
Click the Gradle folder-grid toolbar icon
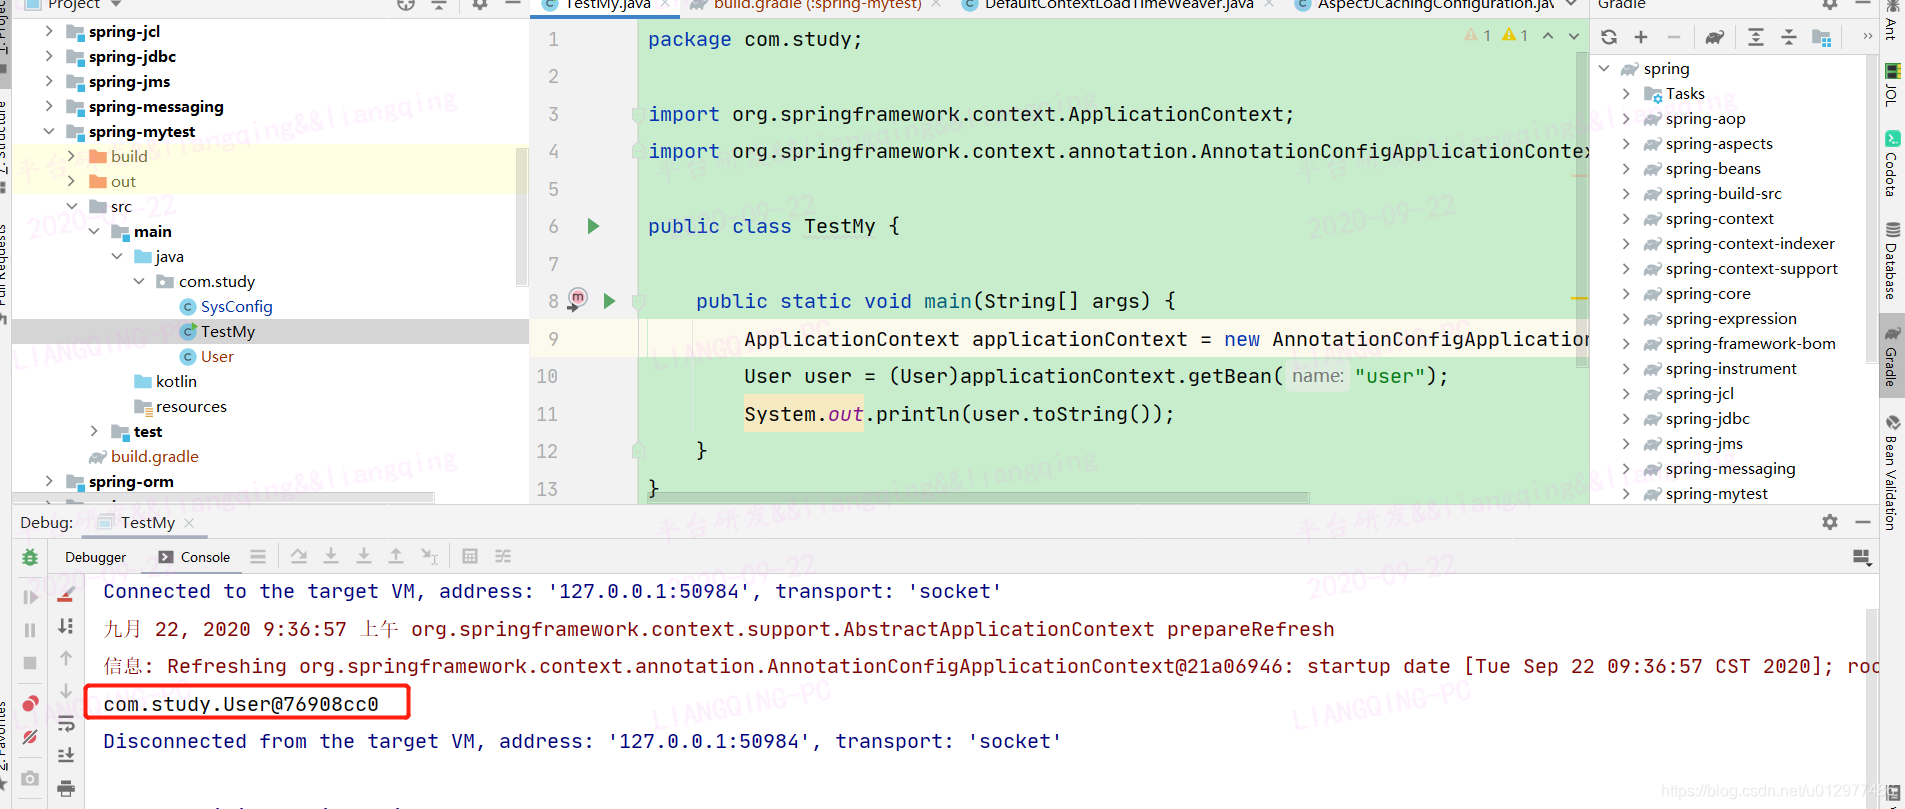(x=1822, y=37)
